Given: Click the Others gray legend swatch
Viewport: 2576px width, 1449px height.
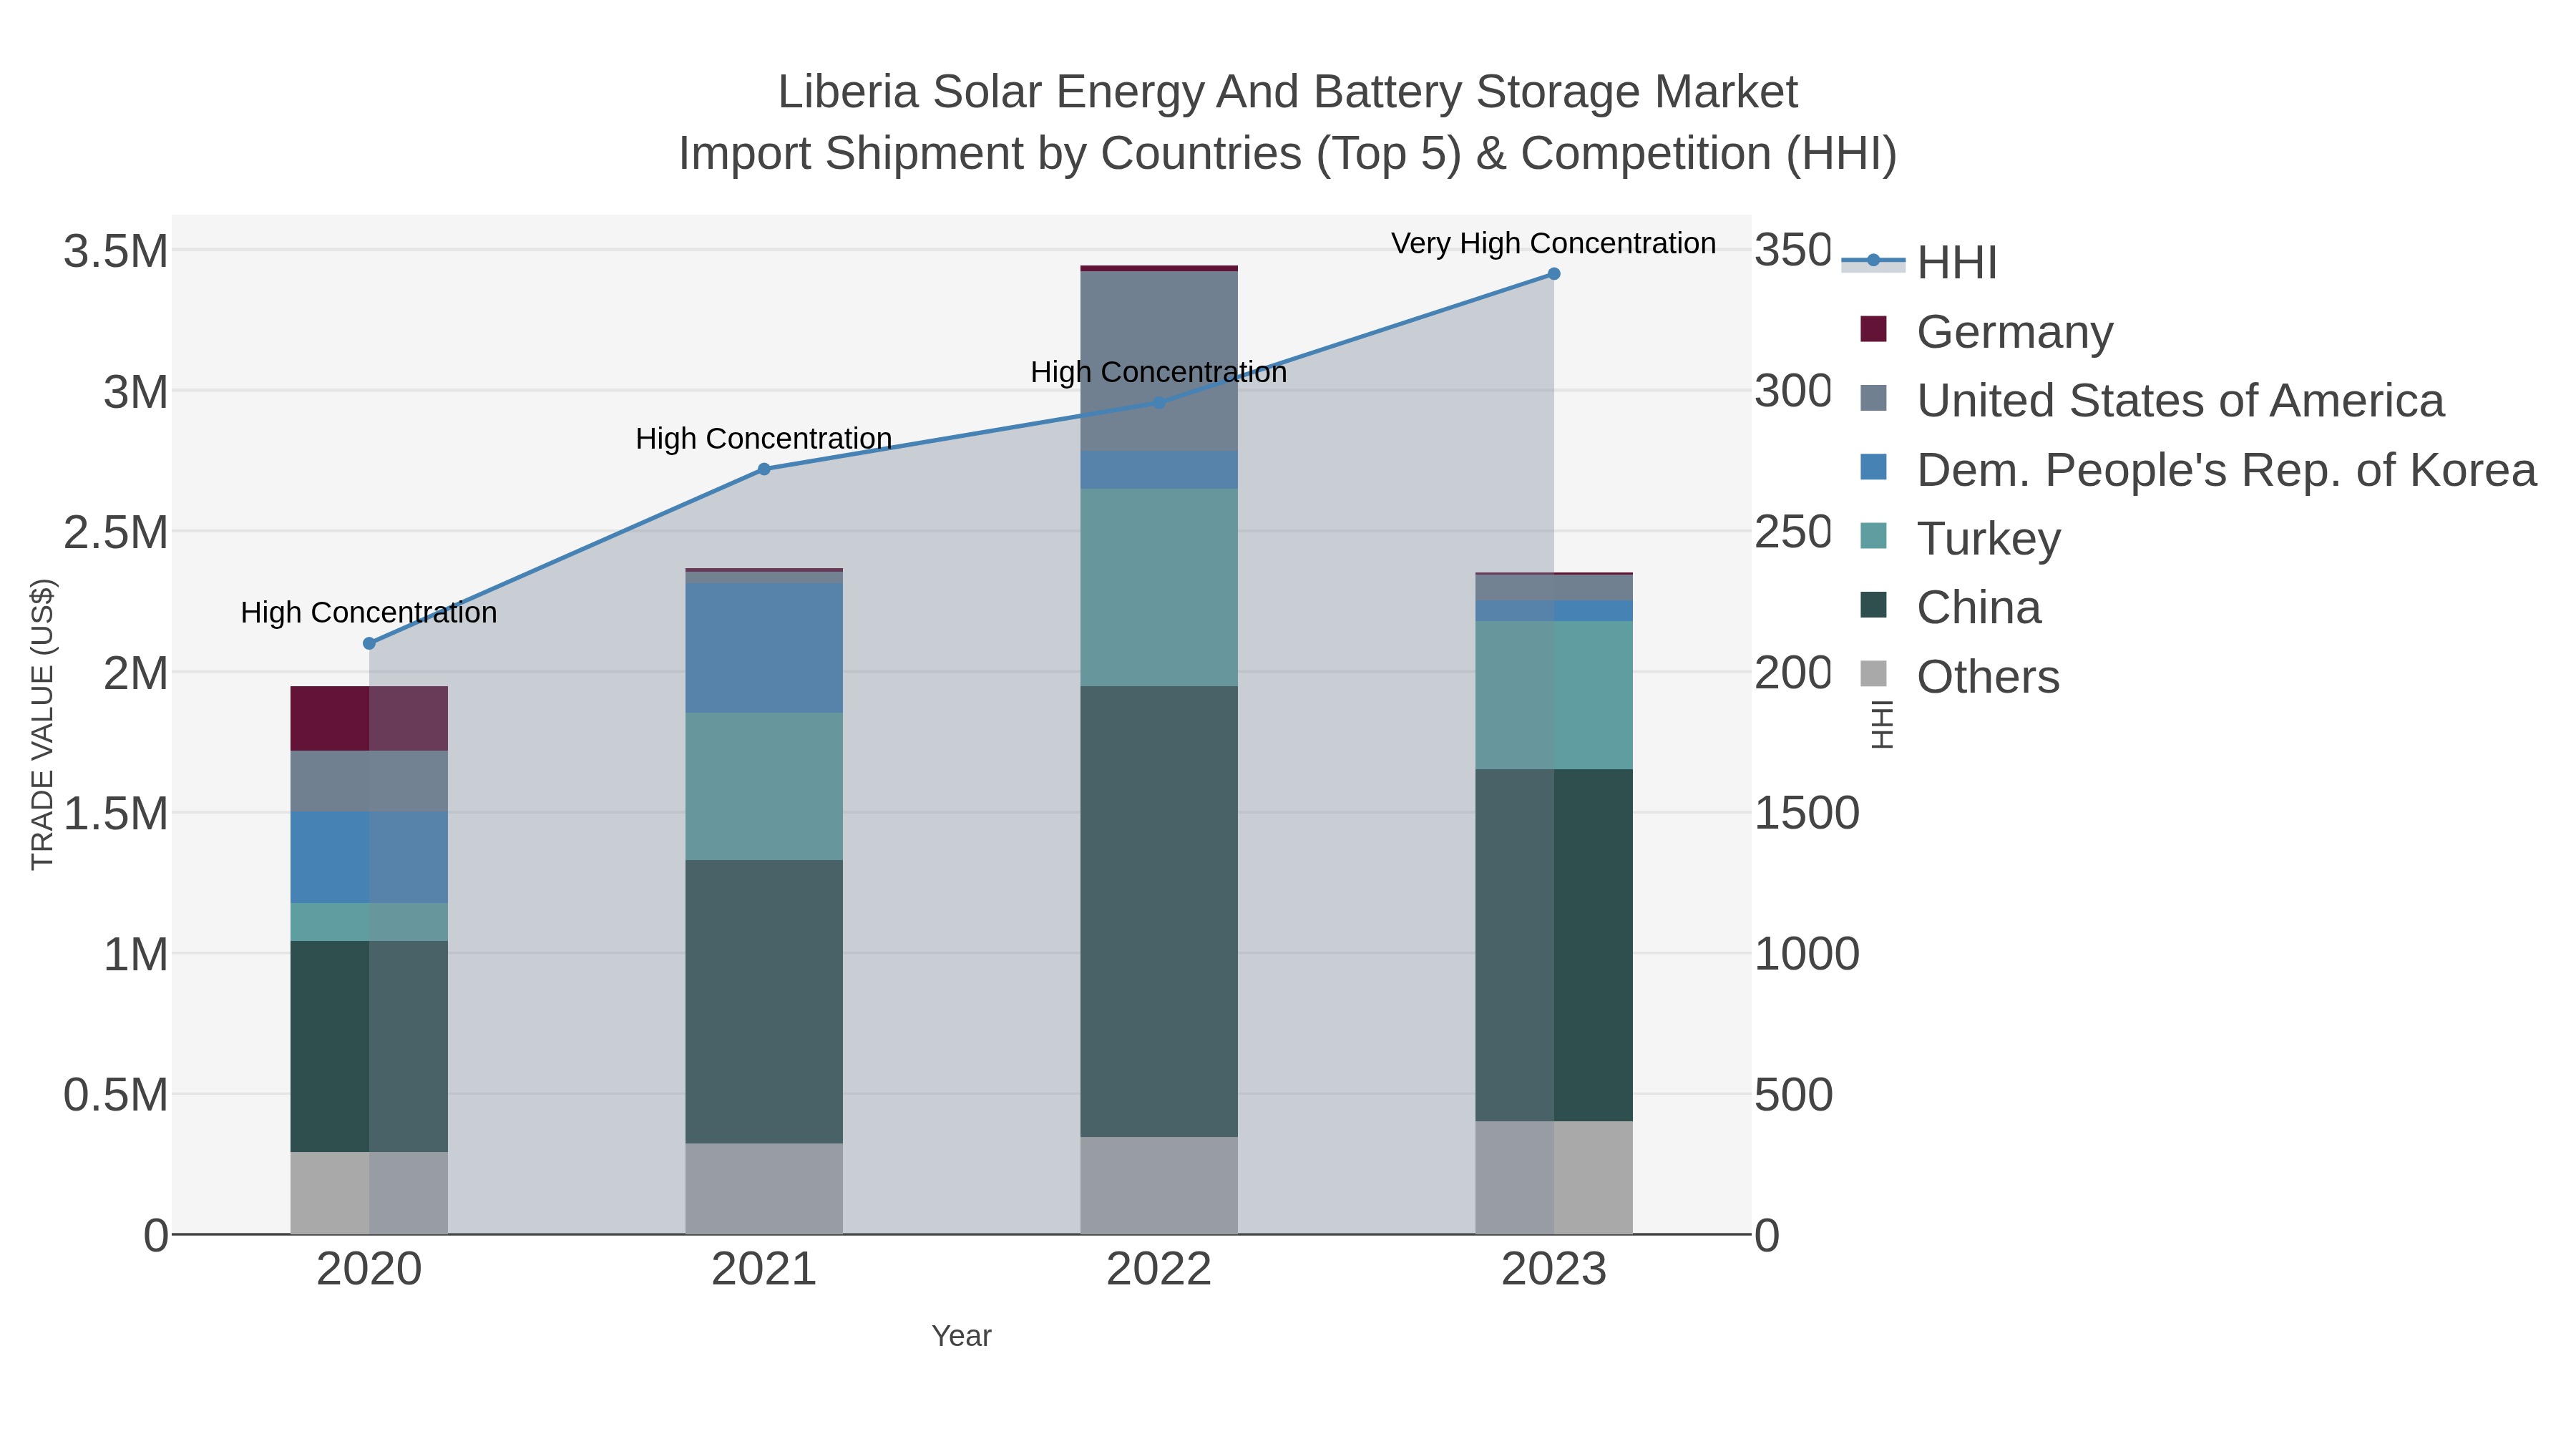Looking at the screenshot, I should coord(1873,674).
